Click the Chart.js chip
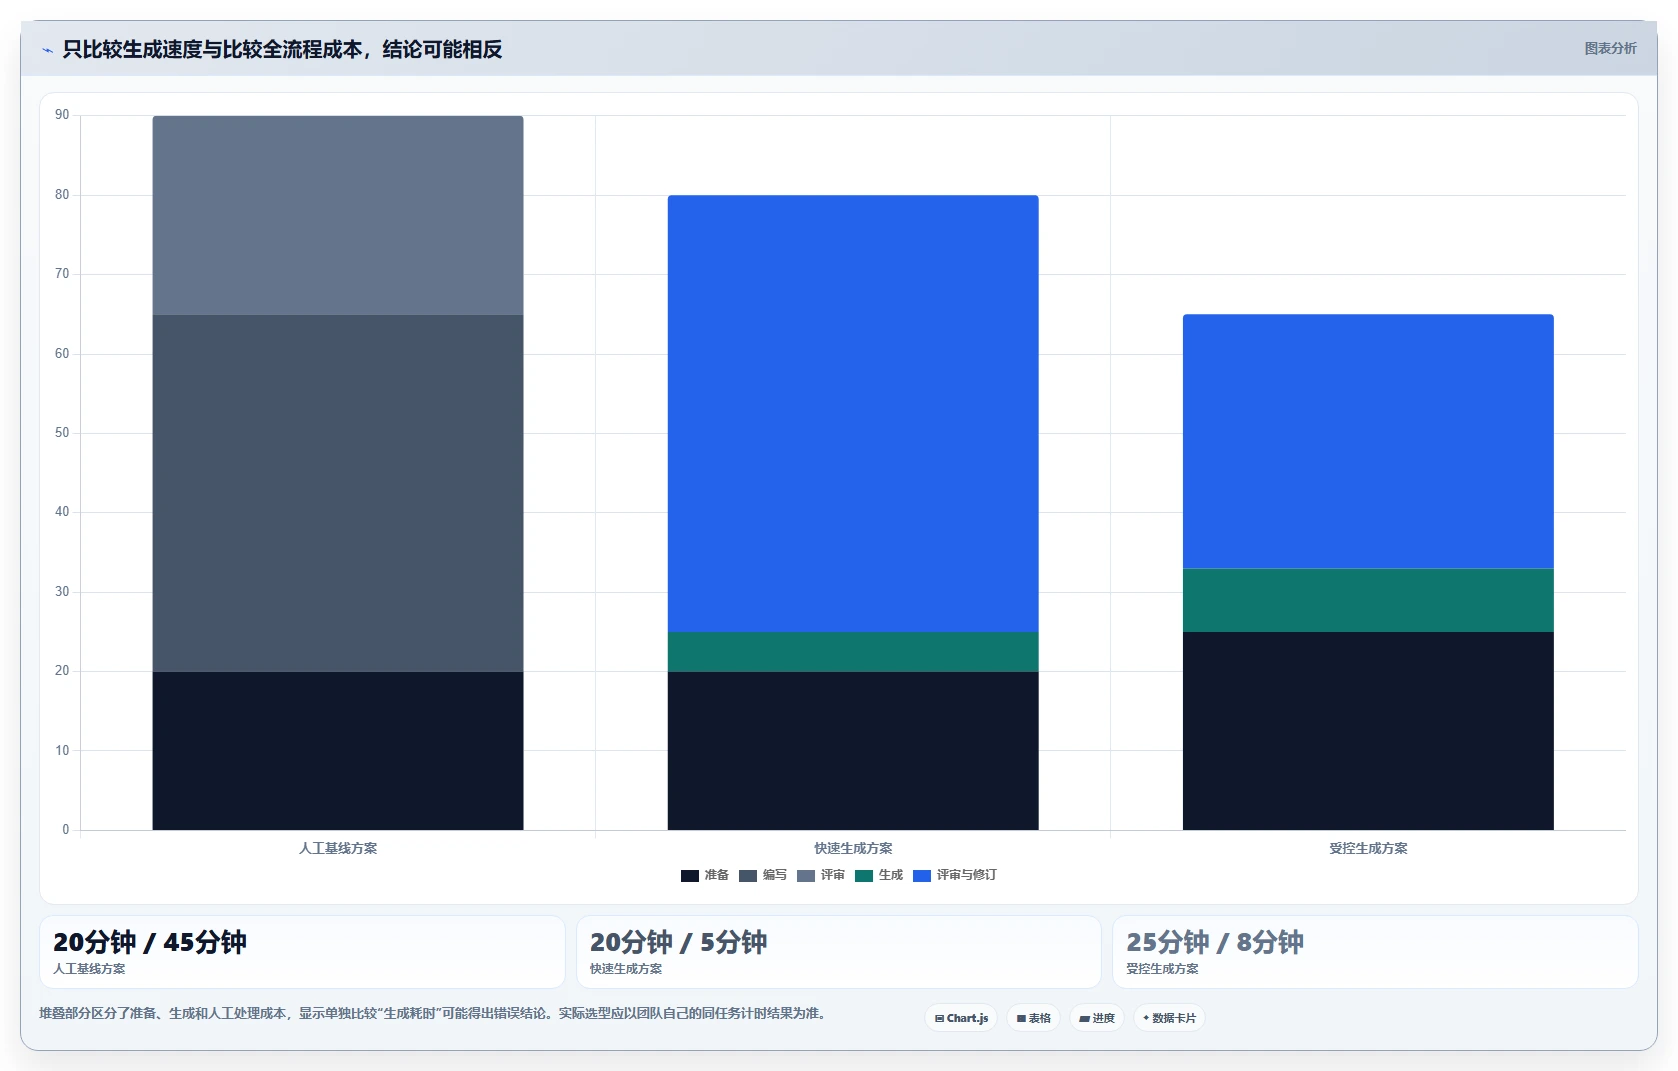Viewport: 1678px width, 1071px height. coord(961,1018)
